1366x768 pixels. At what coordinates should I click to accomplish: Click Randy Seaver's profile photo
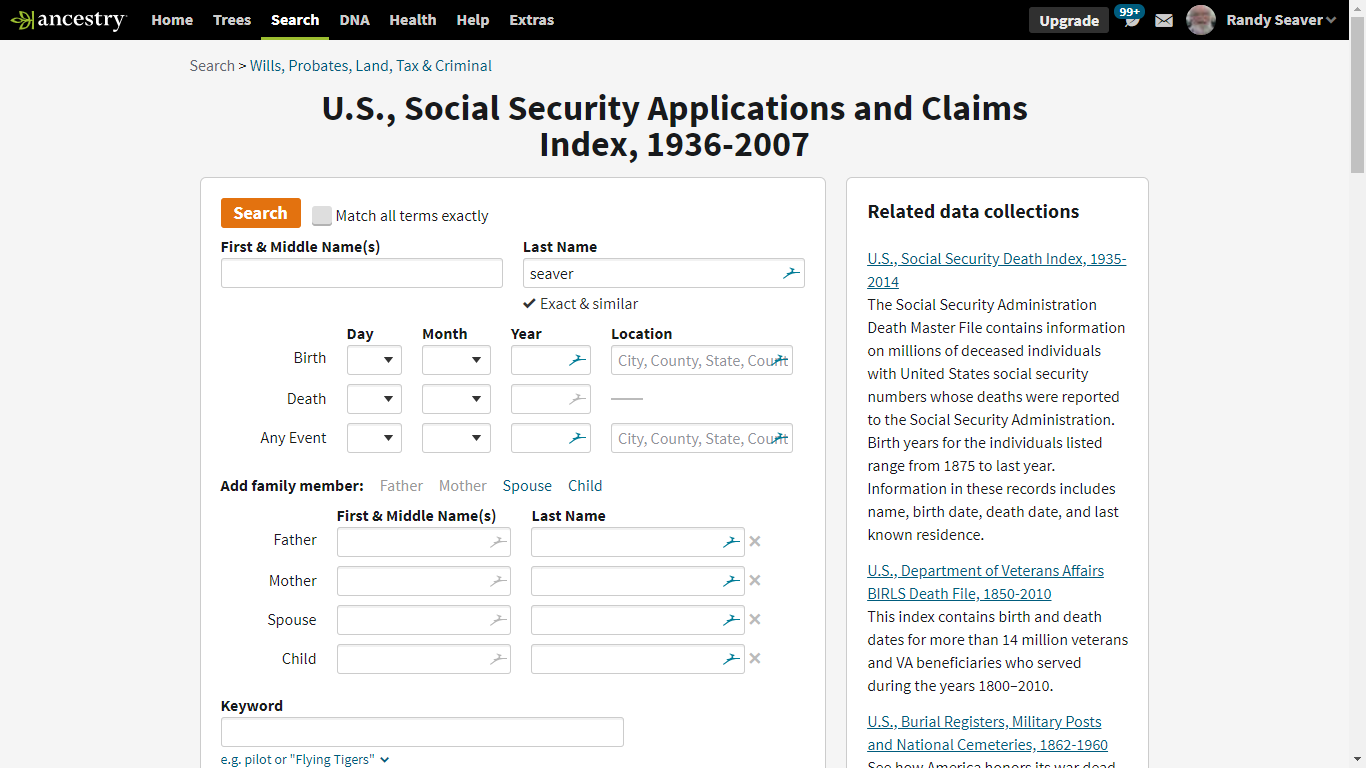(1201, 20)
